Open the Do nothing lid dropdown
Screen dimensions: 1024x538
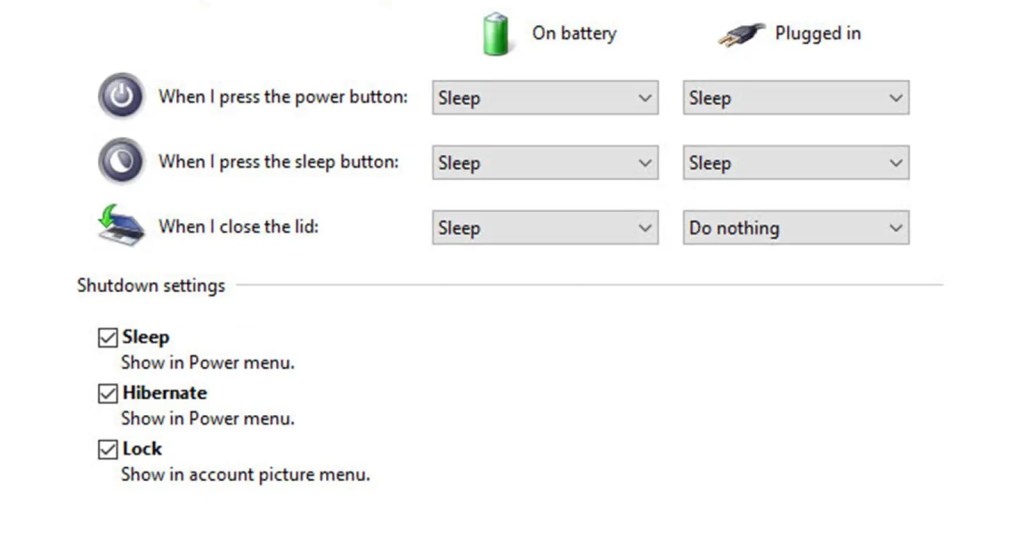point(796,227)
